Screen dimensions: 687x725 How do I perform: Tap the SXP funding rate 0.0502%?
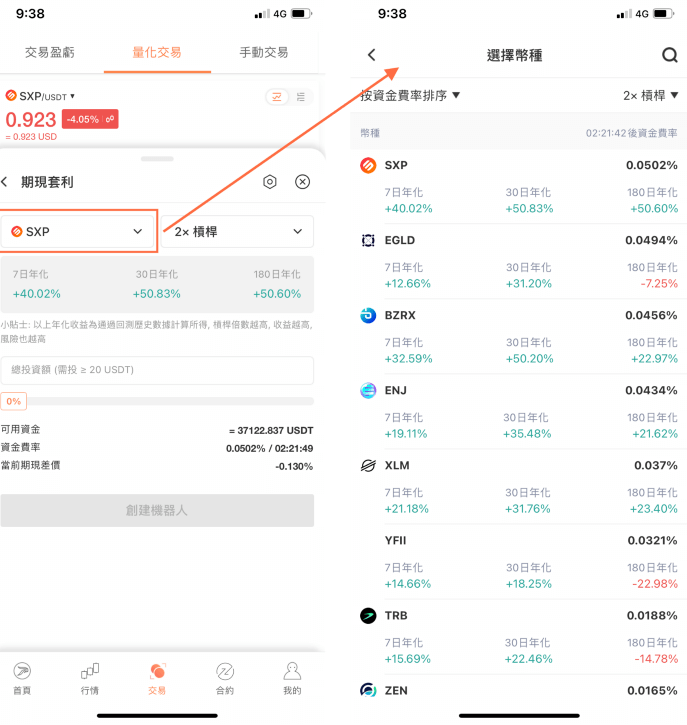tap(651, 165)
